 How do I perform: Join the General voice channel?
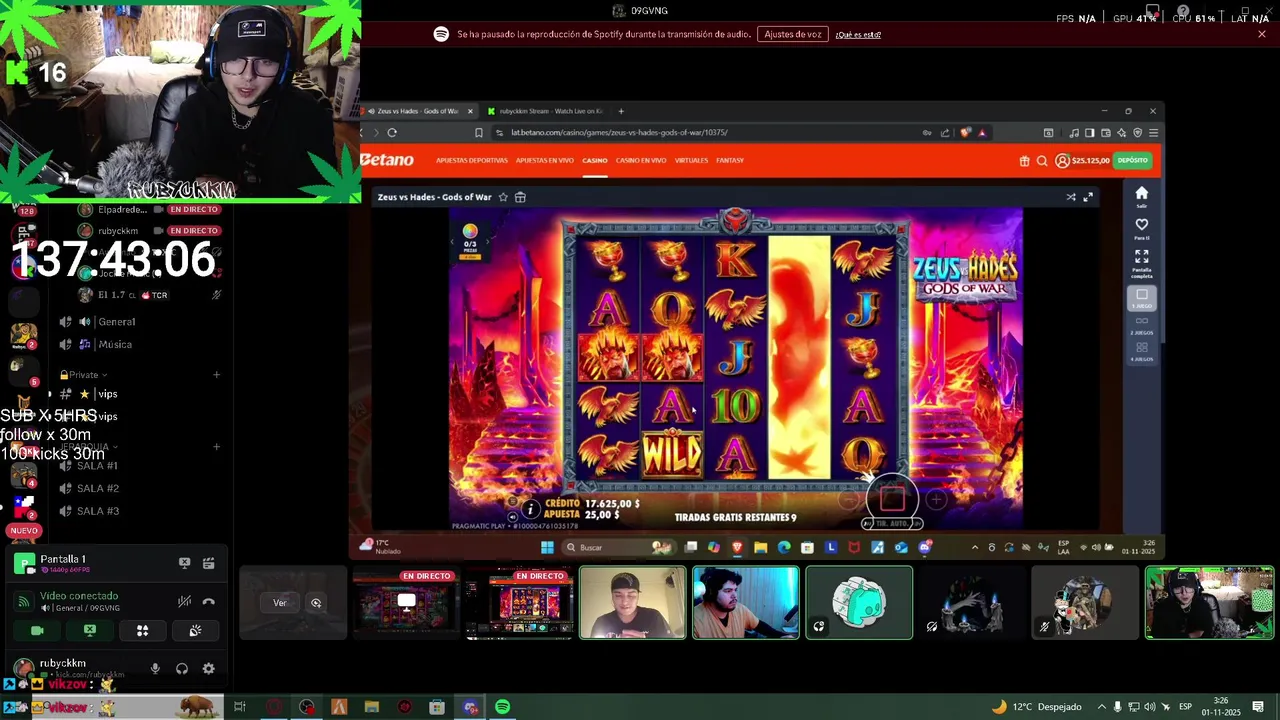[x=116, y=322]
